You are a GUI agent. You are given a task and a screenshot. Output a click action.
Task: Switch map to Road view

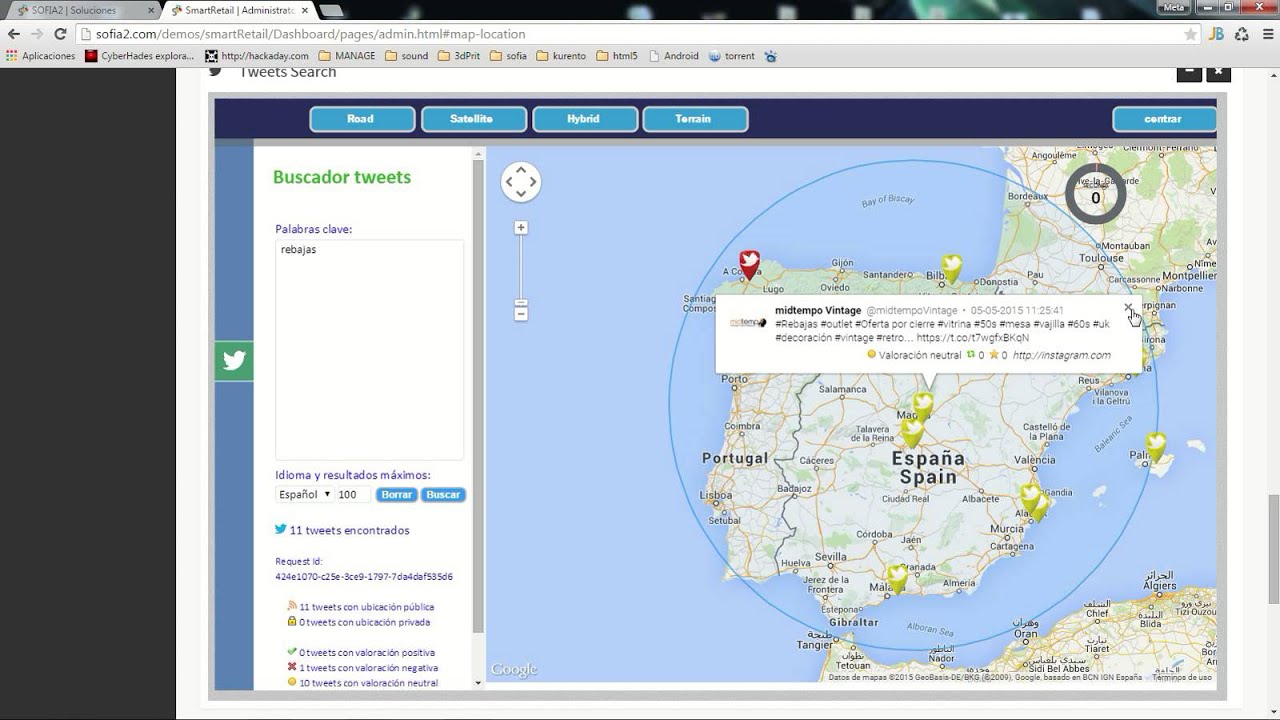click(x=361, y=119)
